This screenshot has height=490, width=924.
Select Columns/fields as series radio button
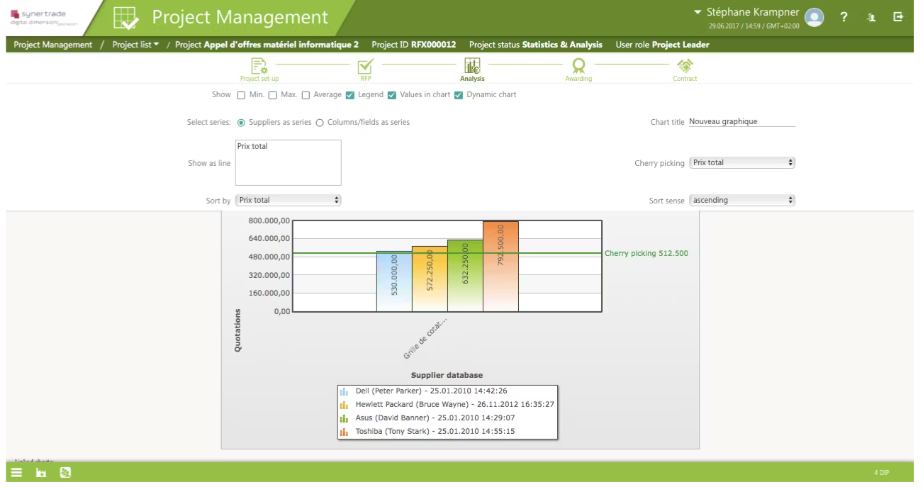pyautogui.click(x=320, y=122)
